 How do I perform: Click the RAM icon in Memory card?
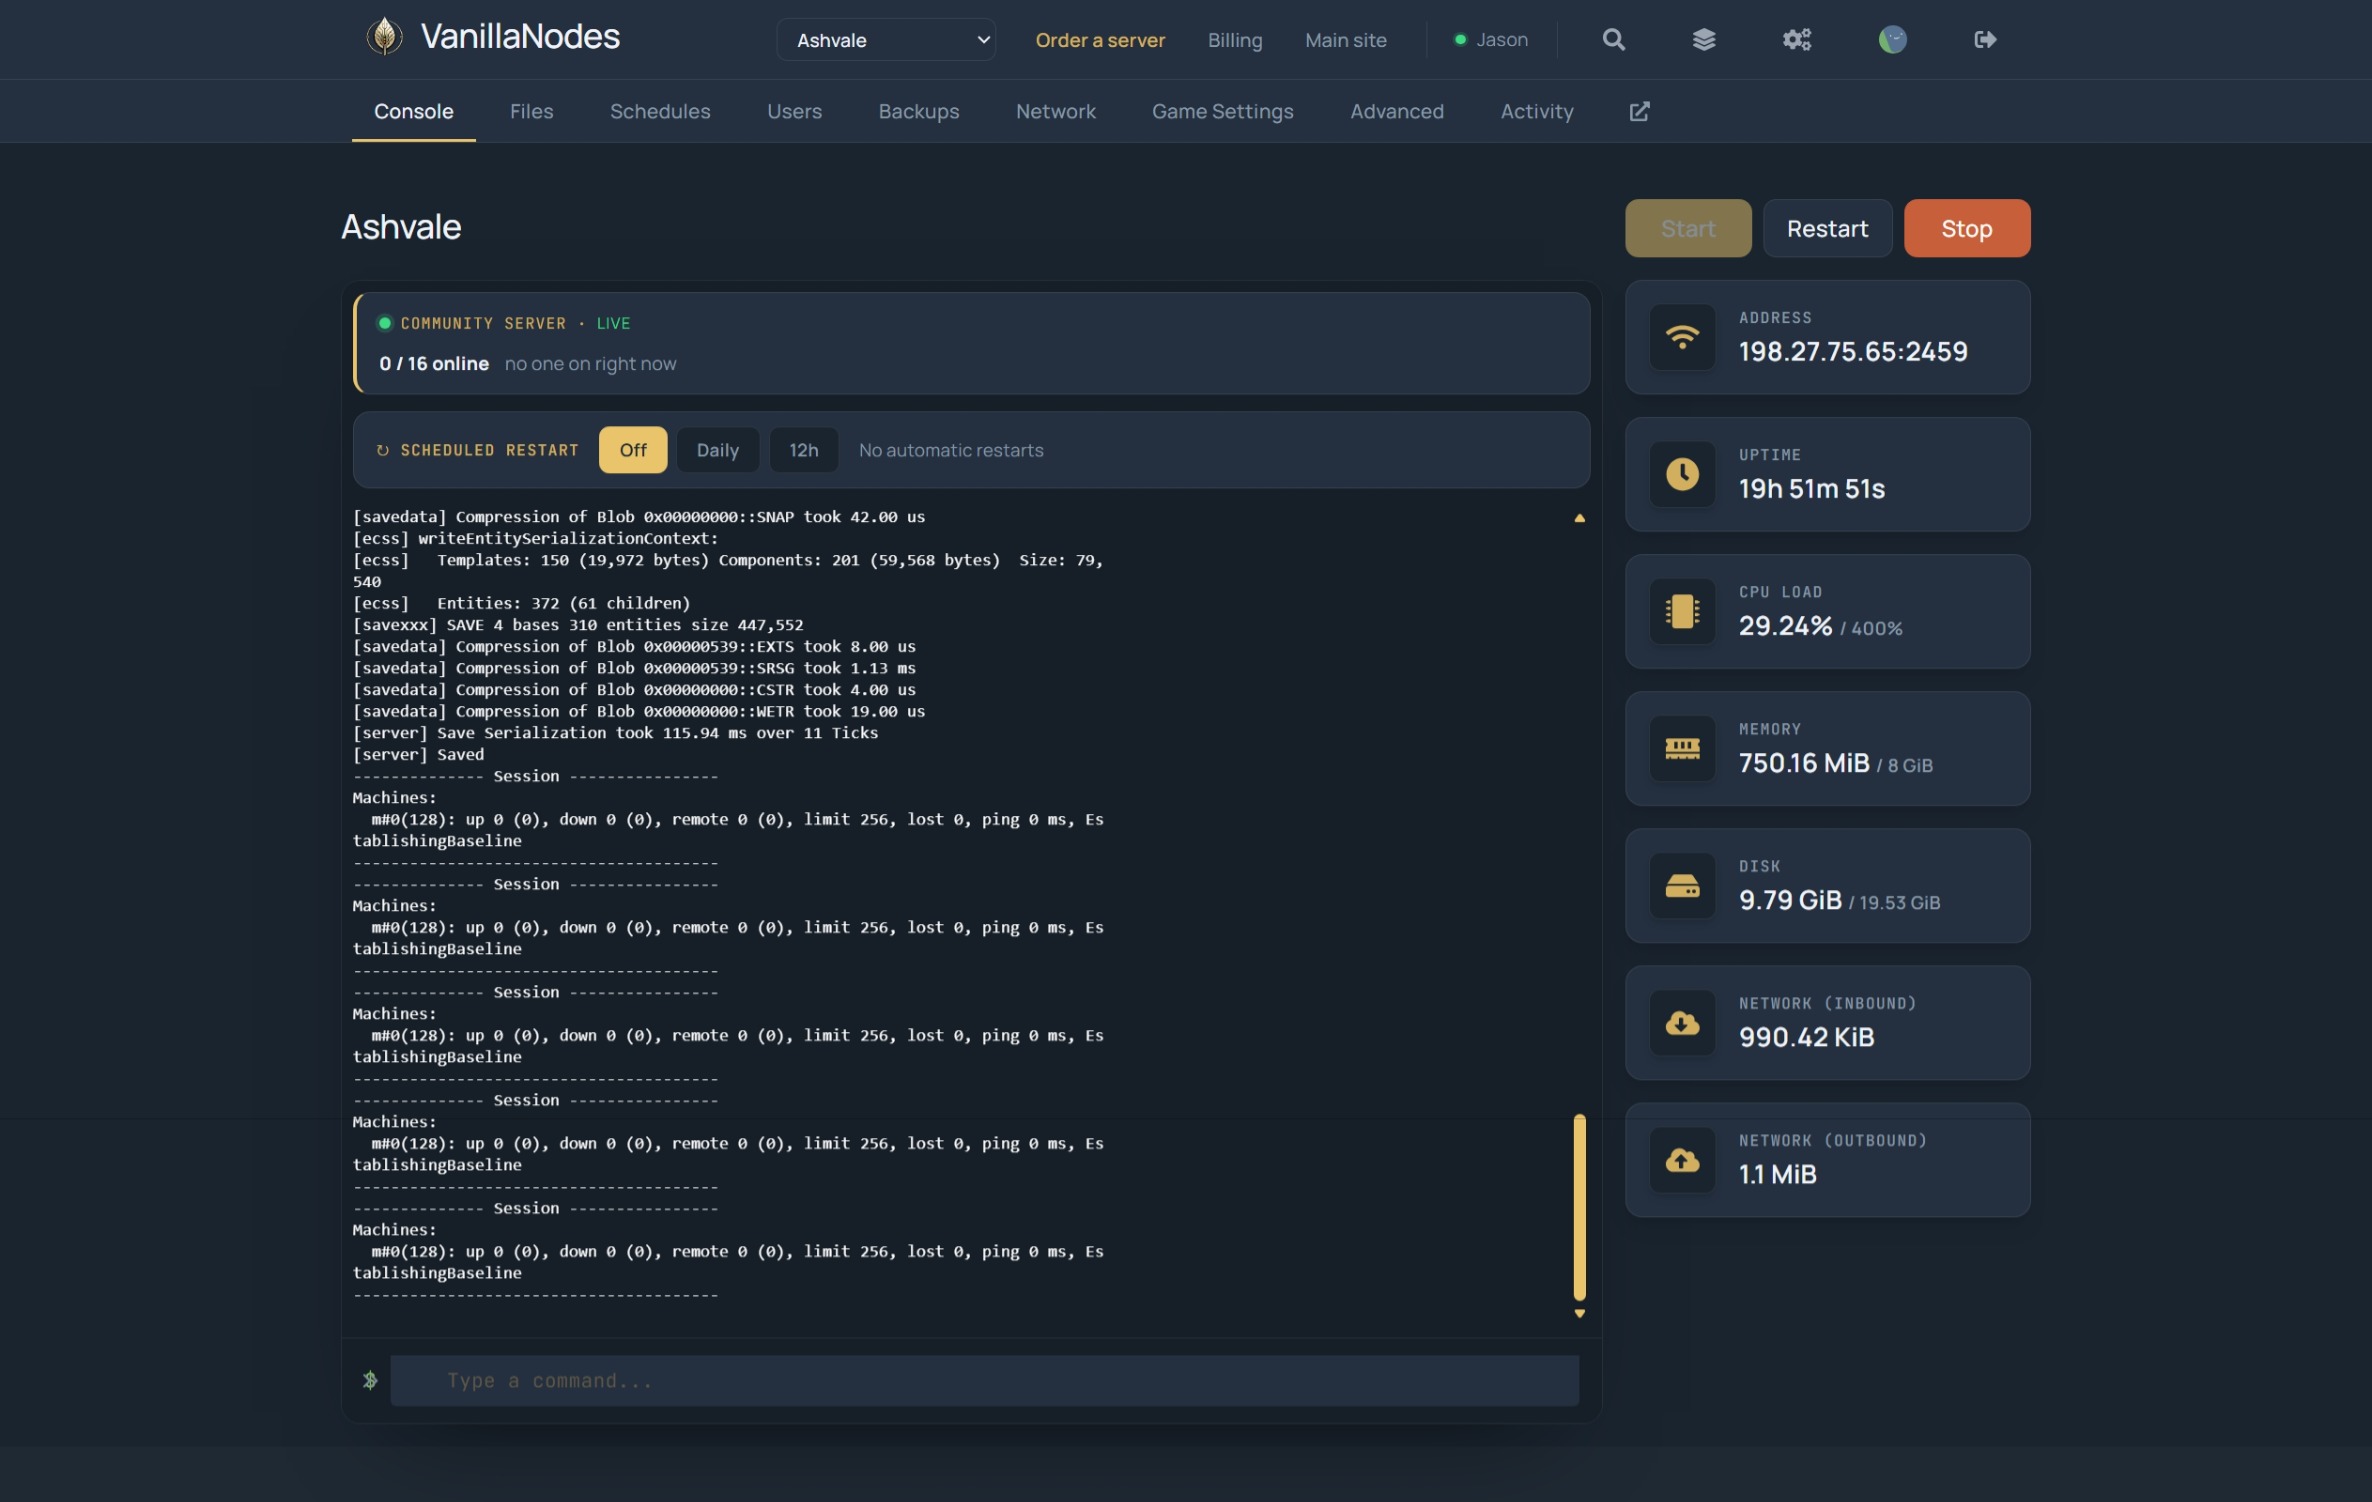pos(1682,748)
